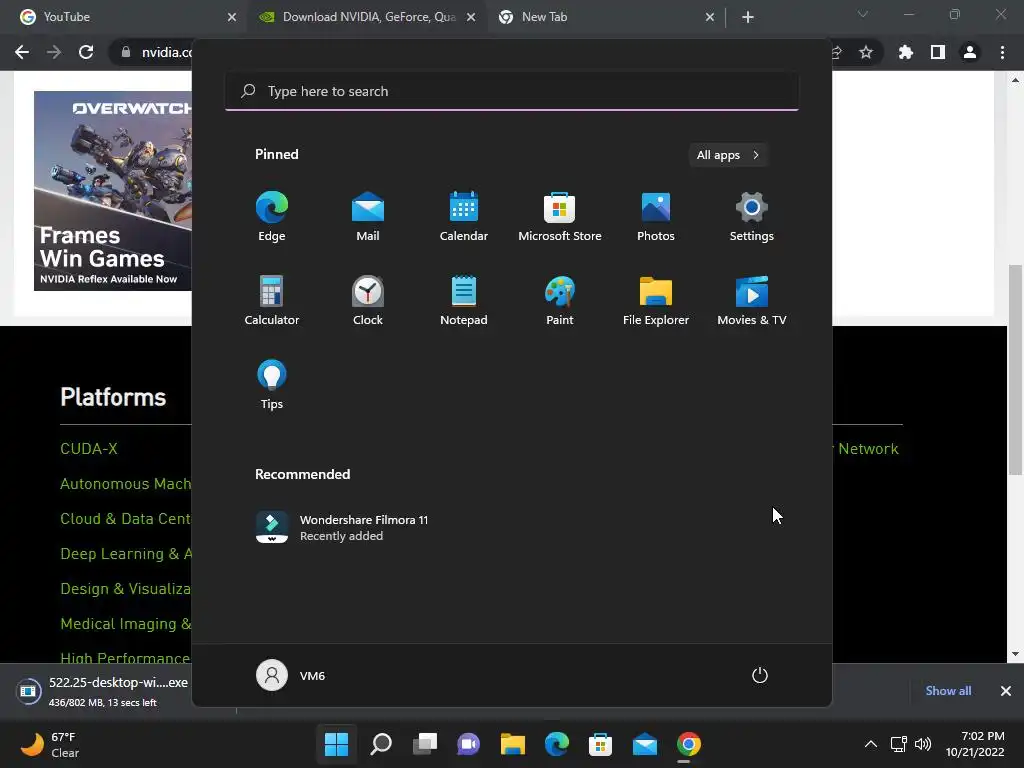The width and height of the screenshot is (1024, 768).
Task: Open Teams Chat on taskbar
Action: (468, 744)
